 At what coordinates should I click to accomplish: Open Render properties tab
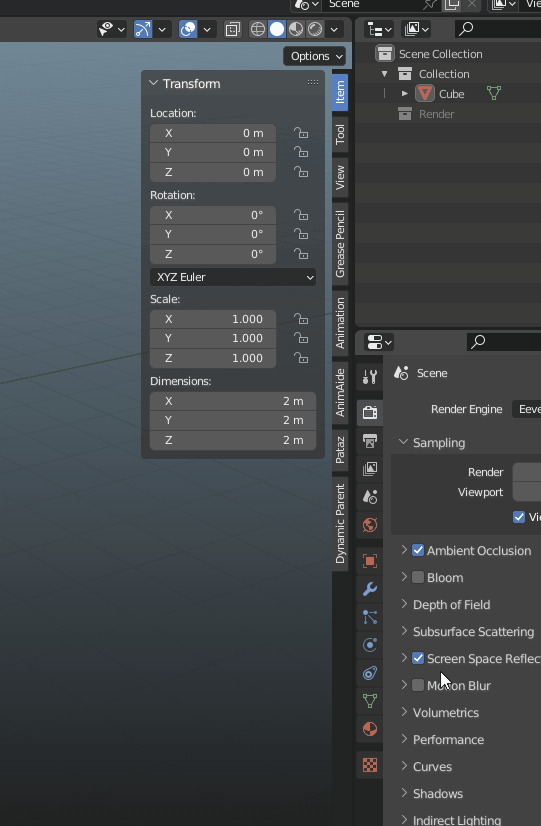point(370,412)
